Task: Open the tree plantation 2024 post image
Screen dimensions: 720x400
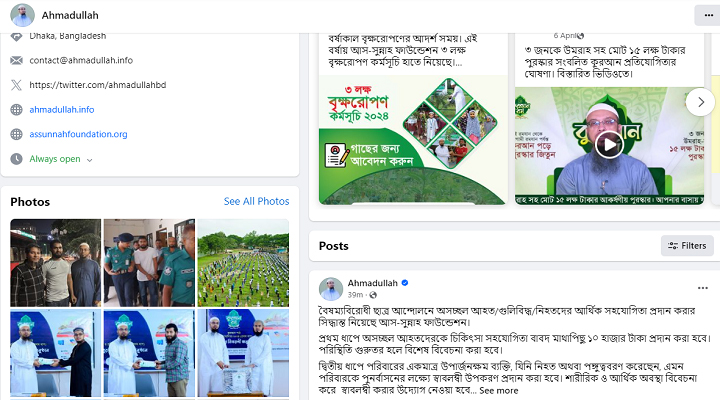Action: pos(413,140)
